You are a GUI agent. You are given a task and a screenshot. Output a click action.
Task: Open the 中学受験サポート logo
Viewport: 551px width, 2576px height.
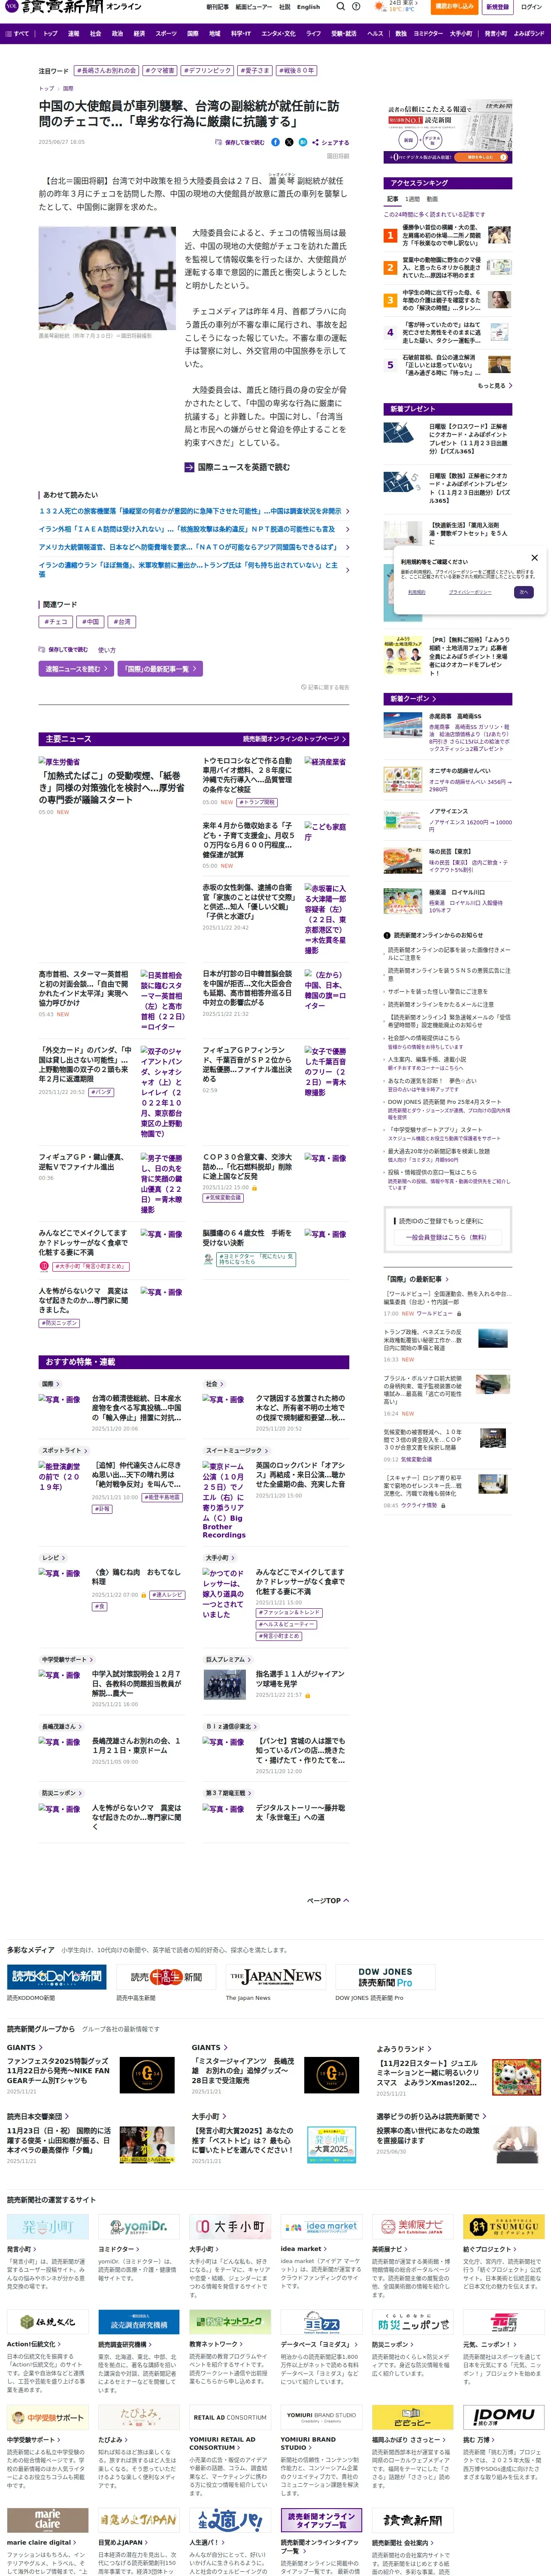tap(48, 2417)
